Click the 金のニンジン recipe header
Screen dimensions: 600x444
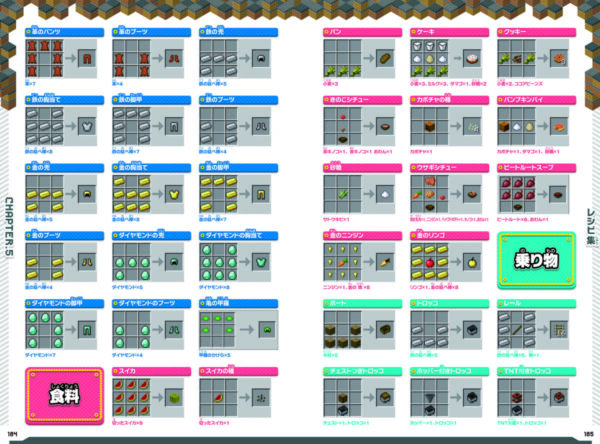362,235
